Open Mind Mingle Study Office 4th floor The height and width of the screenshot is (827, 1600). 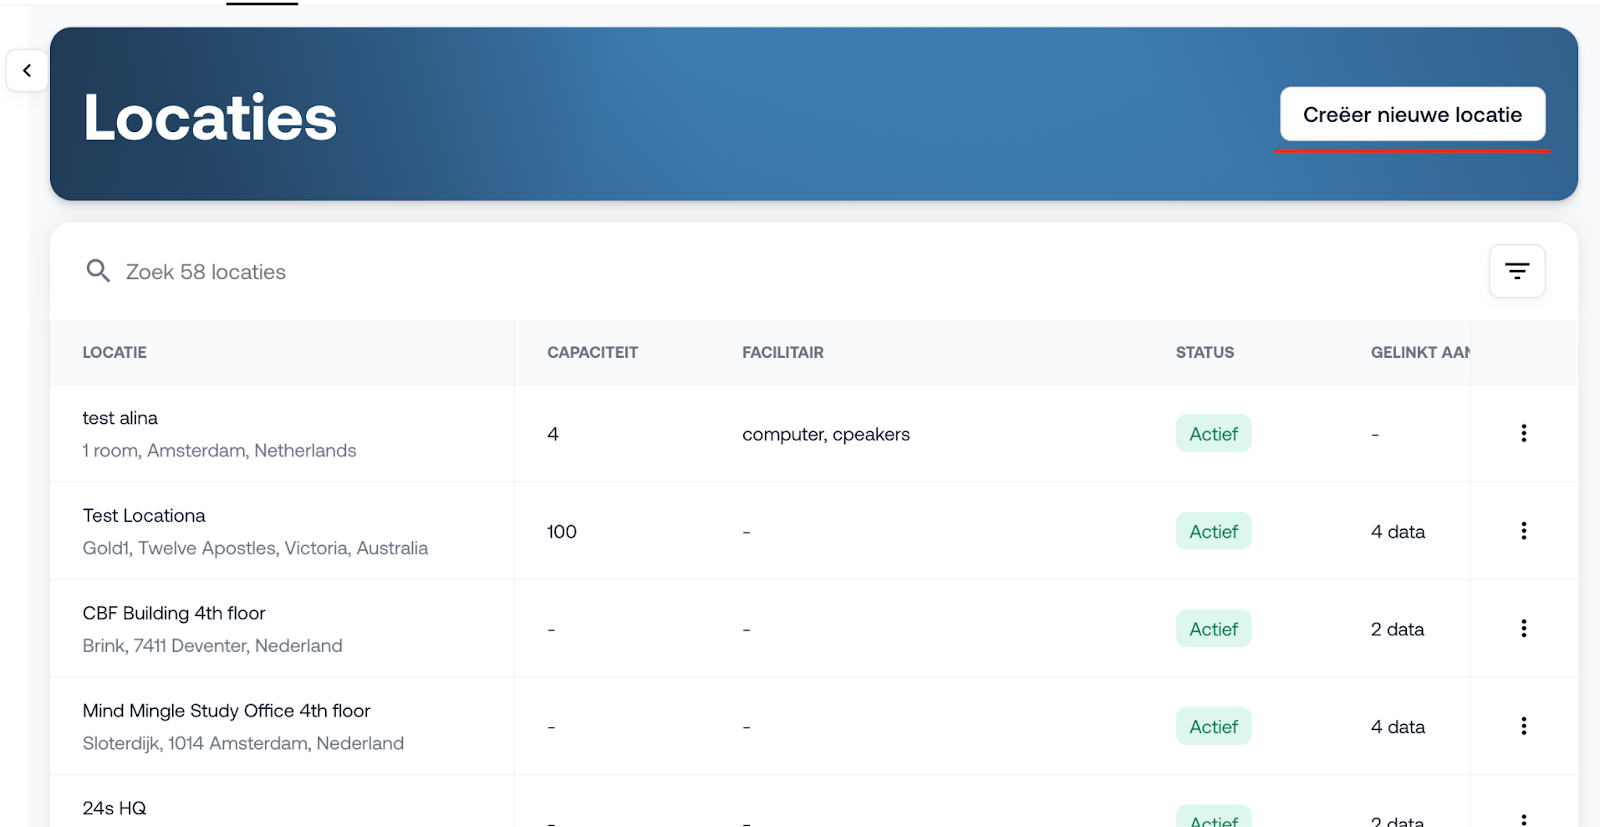point(226,711)
